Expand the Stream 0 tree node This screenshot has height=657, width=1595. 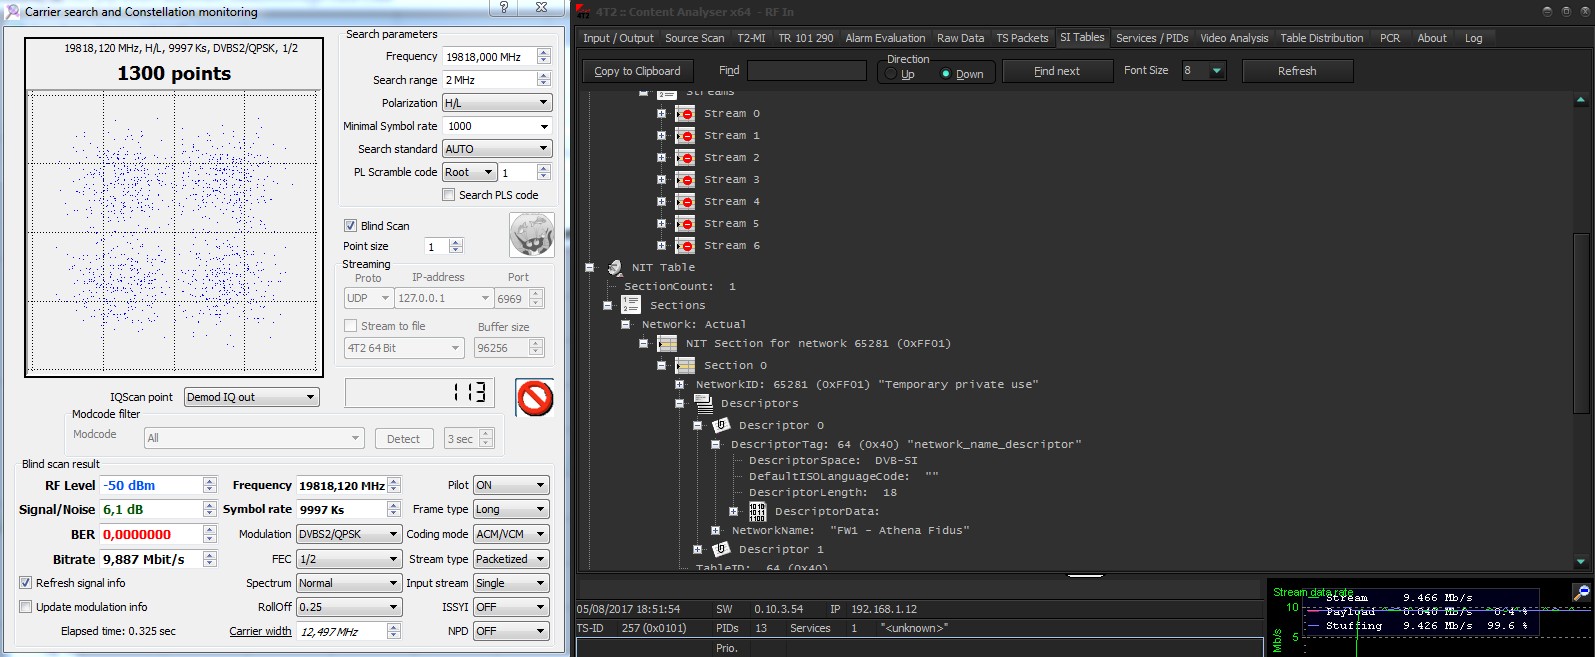661,114
